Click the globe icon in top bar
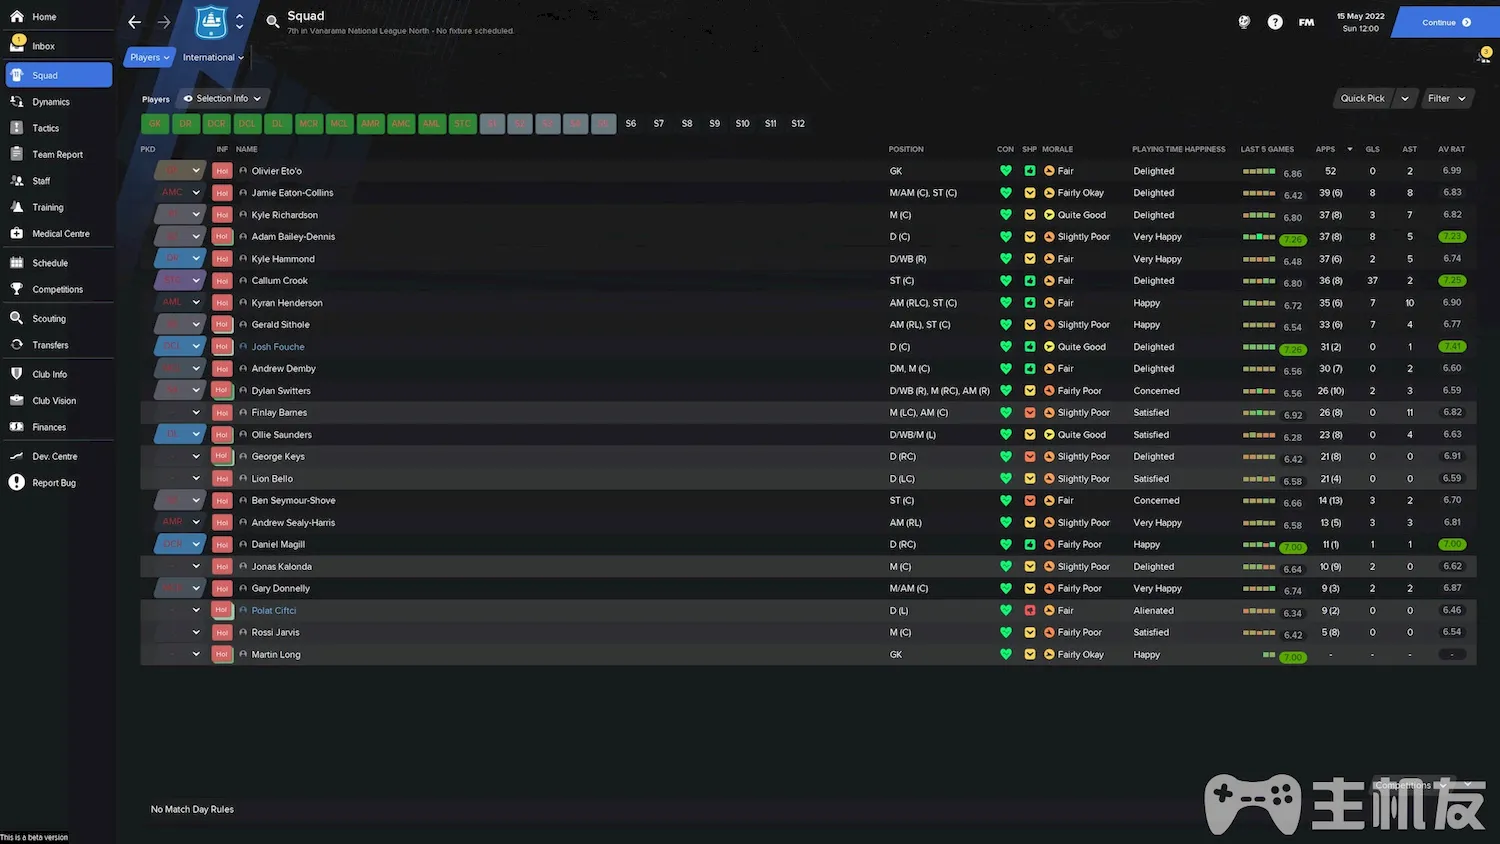This screenshot has height=844, width=1500. pos(1244,22)
